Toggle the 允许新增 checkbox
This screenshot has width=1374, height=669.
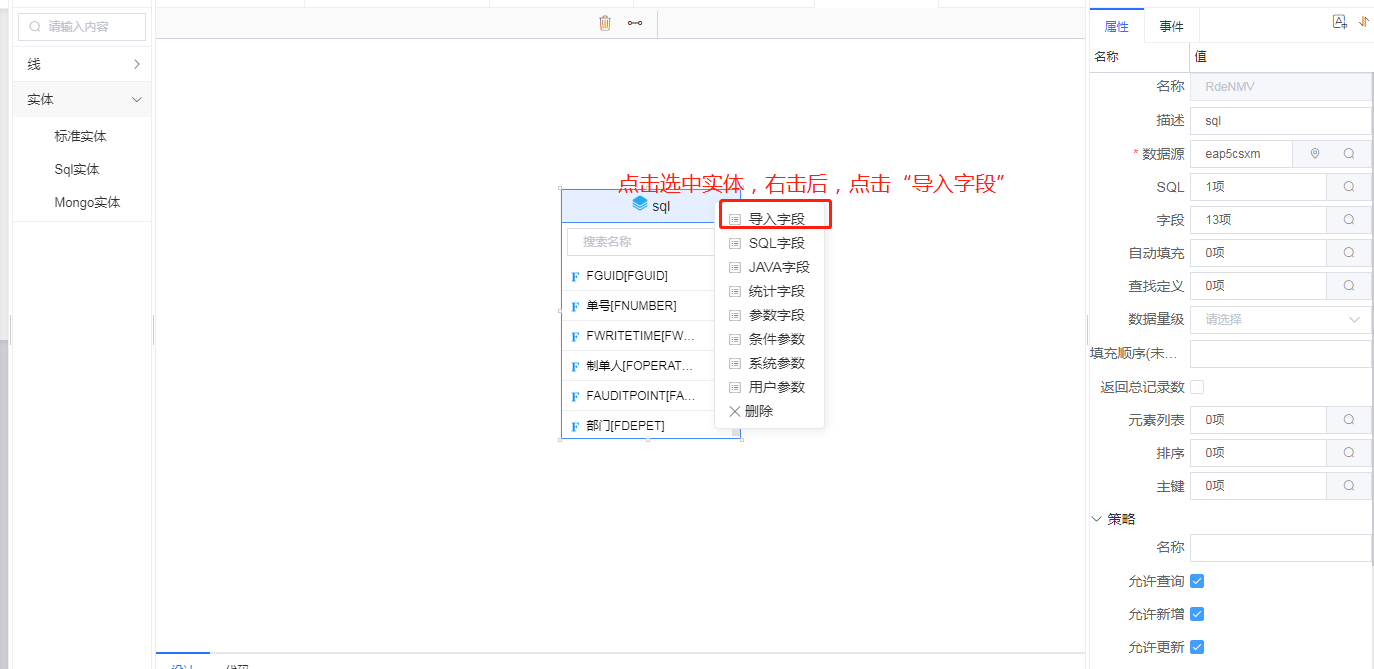(x=1197, y=614)
